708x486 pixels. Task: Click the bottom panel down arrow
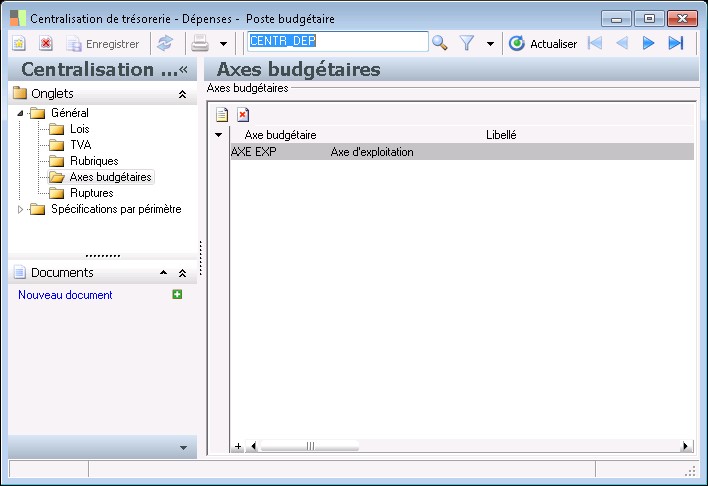[x=183, y=448]
